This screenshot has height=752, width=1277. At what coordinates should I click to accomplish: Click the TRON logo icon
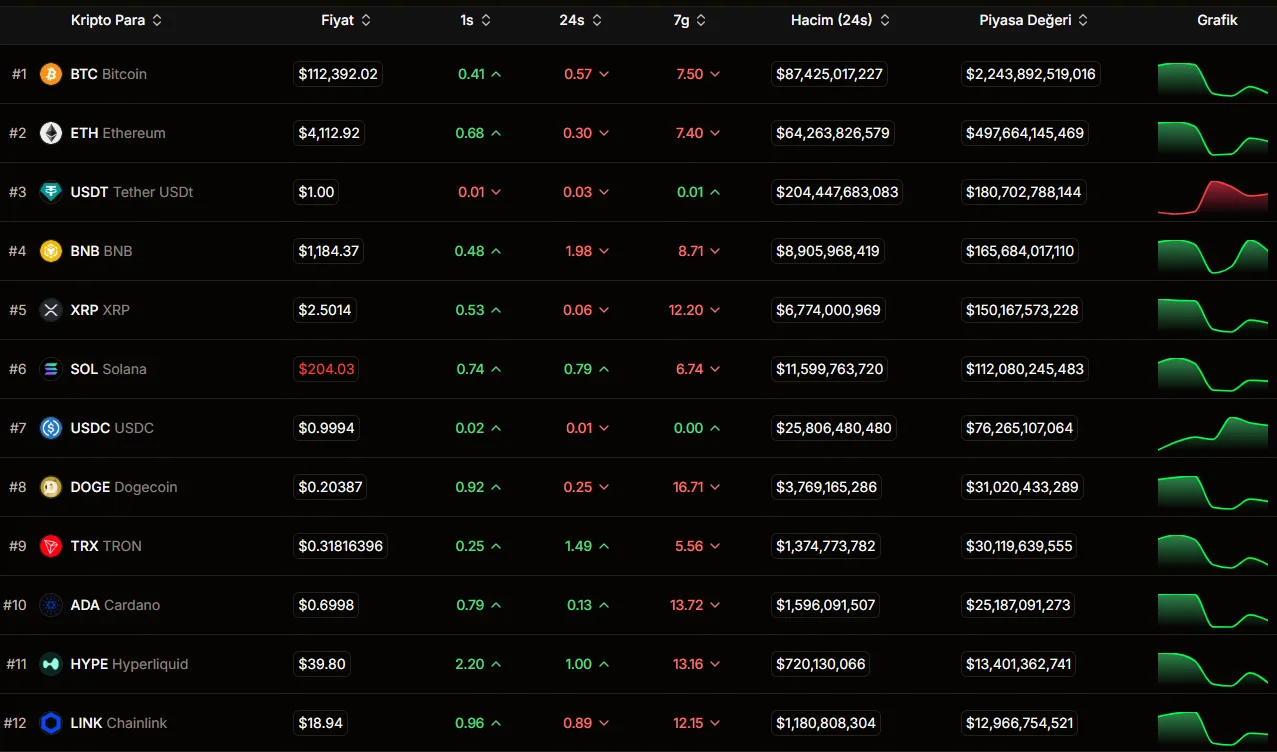[x=51, y=546]
